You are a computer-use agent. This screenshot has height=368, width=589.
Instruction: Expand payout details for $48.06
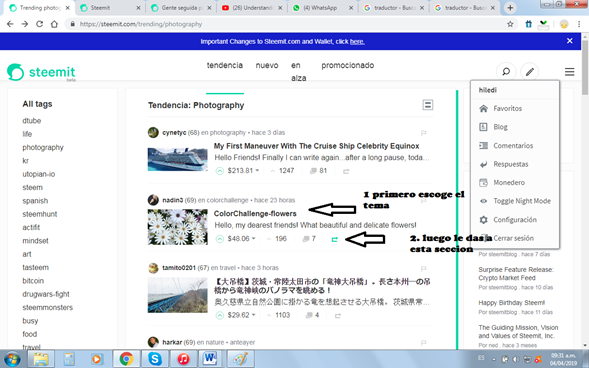coord(254,238)
